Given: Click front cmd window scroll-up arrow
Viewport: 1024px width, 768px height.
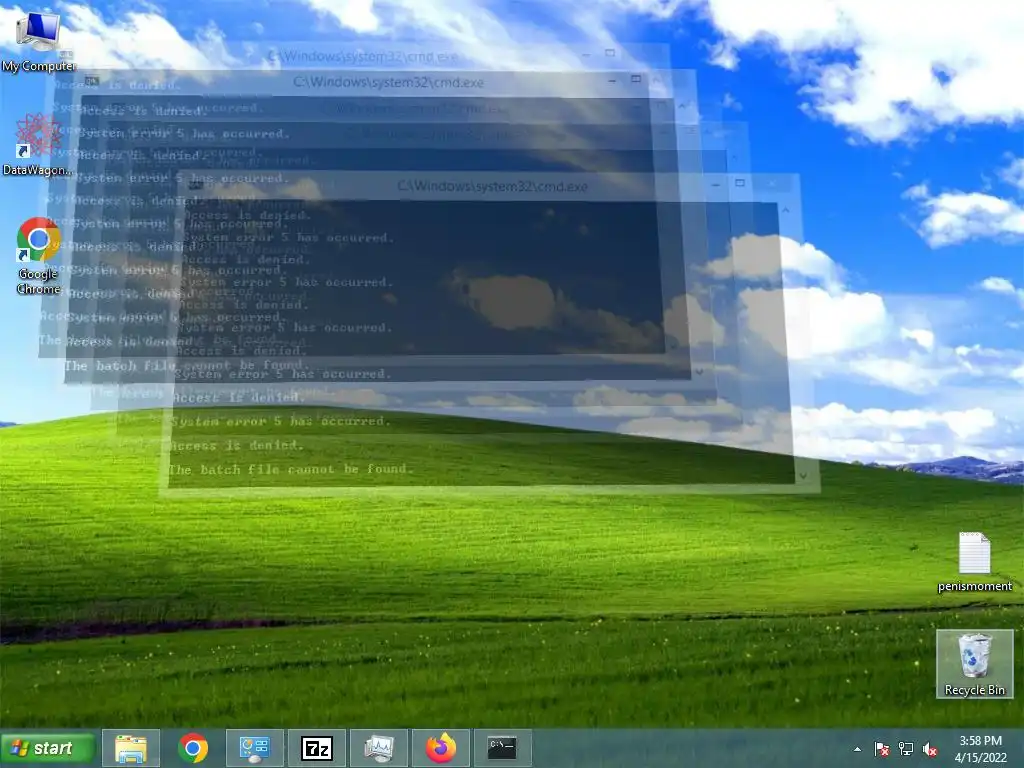Looking at the screenshot, I should coord(786,210).
